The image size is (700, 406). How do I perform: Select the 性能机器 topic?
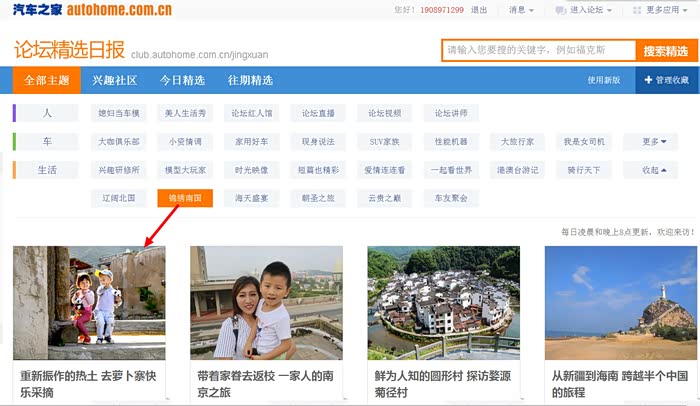coord(451,142)
